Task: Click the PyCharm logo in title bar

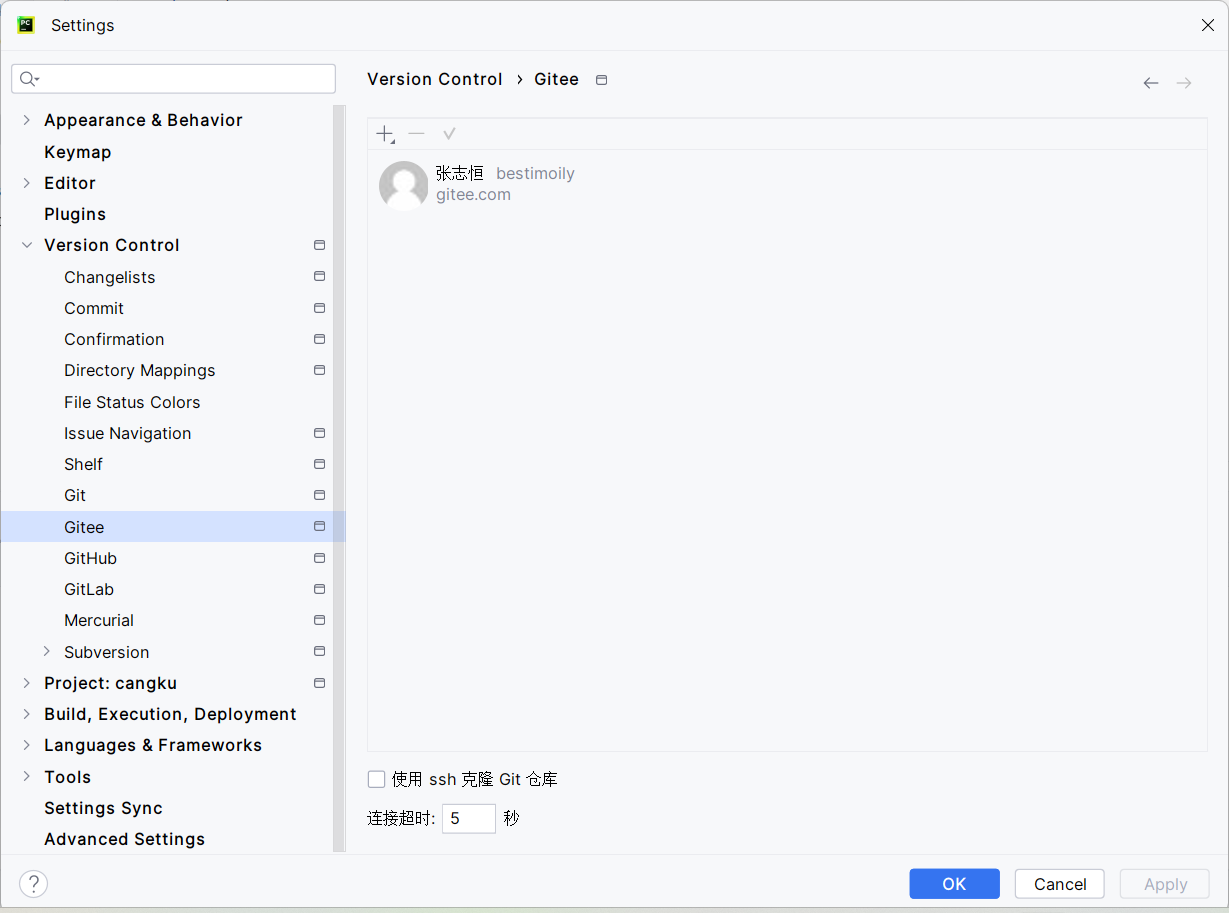Action: pos(26,25)
